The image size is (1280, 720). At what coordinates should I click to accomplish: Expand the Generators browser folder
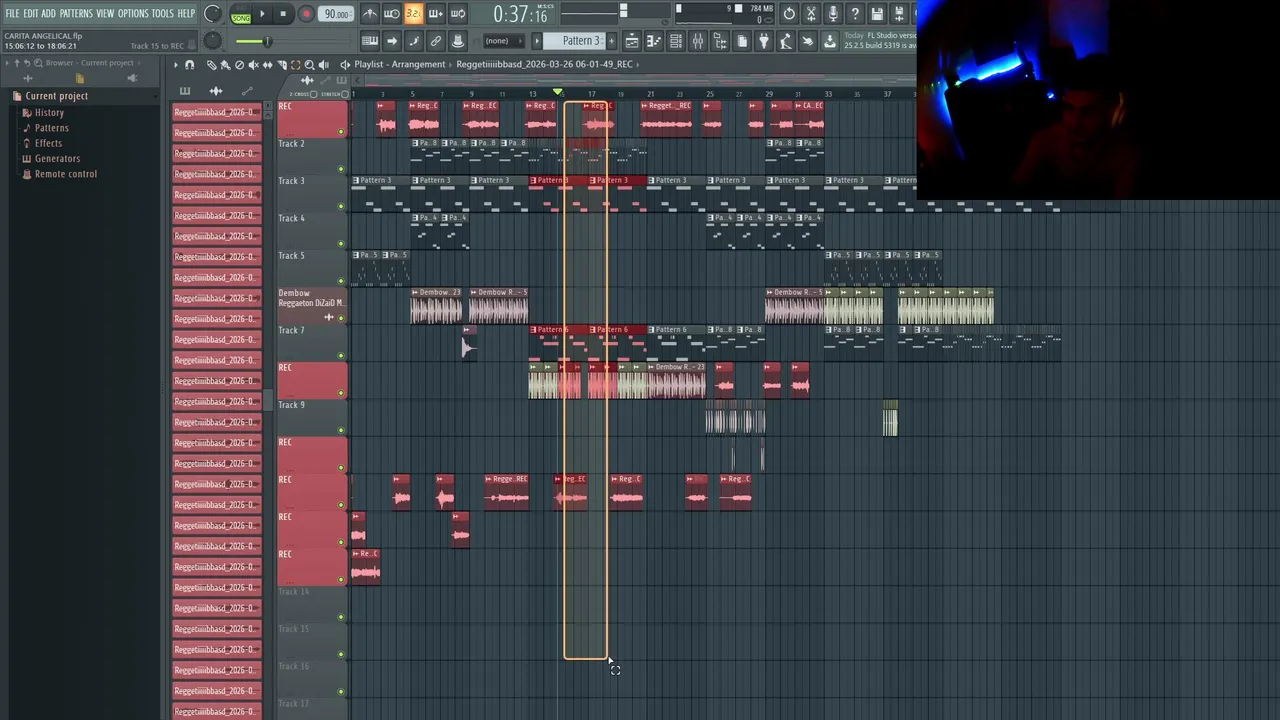[57, 158]
